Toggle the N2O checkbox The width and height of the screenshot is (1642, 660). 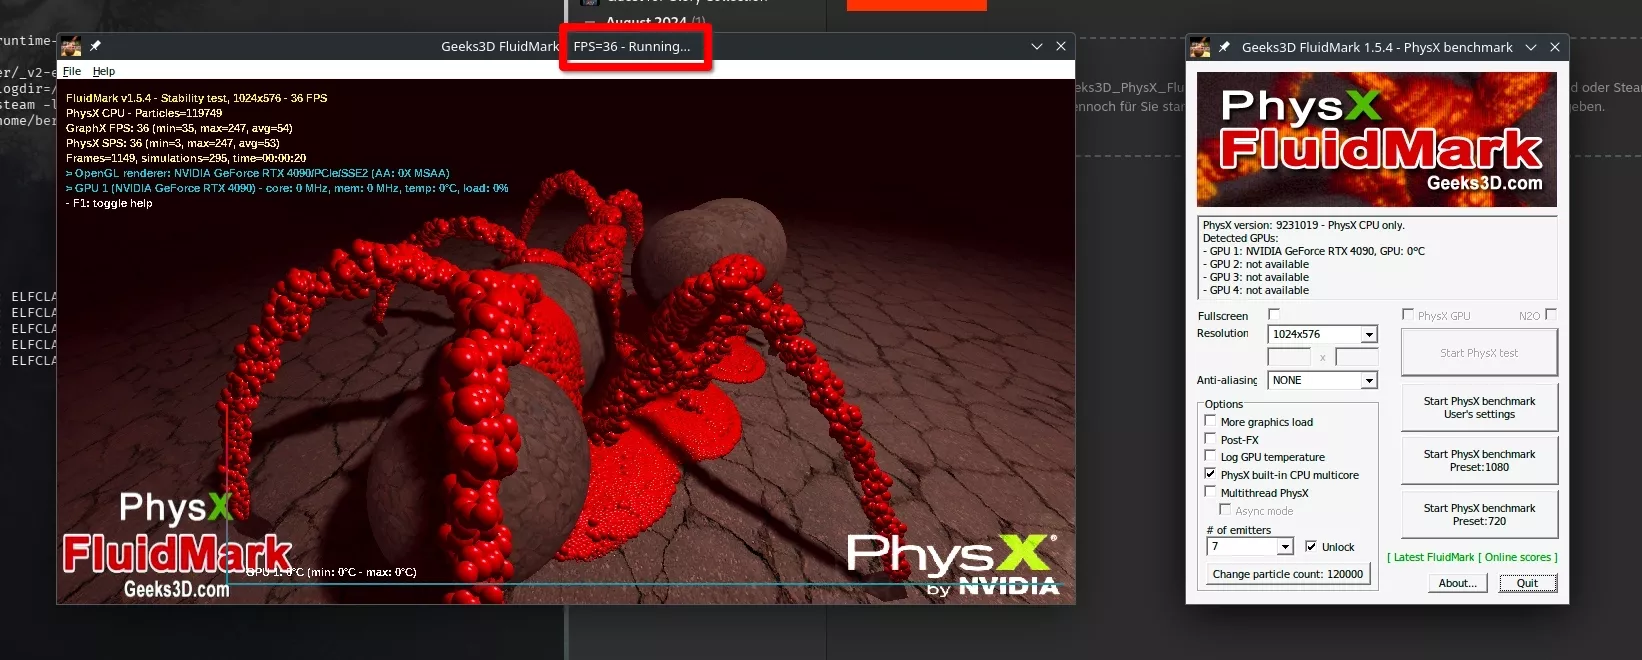tap(1550, 315)
